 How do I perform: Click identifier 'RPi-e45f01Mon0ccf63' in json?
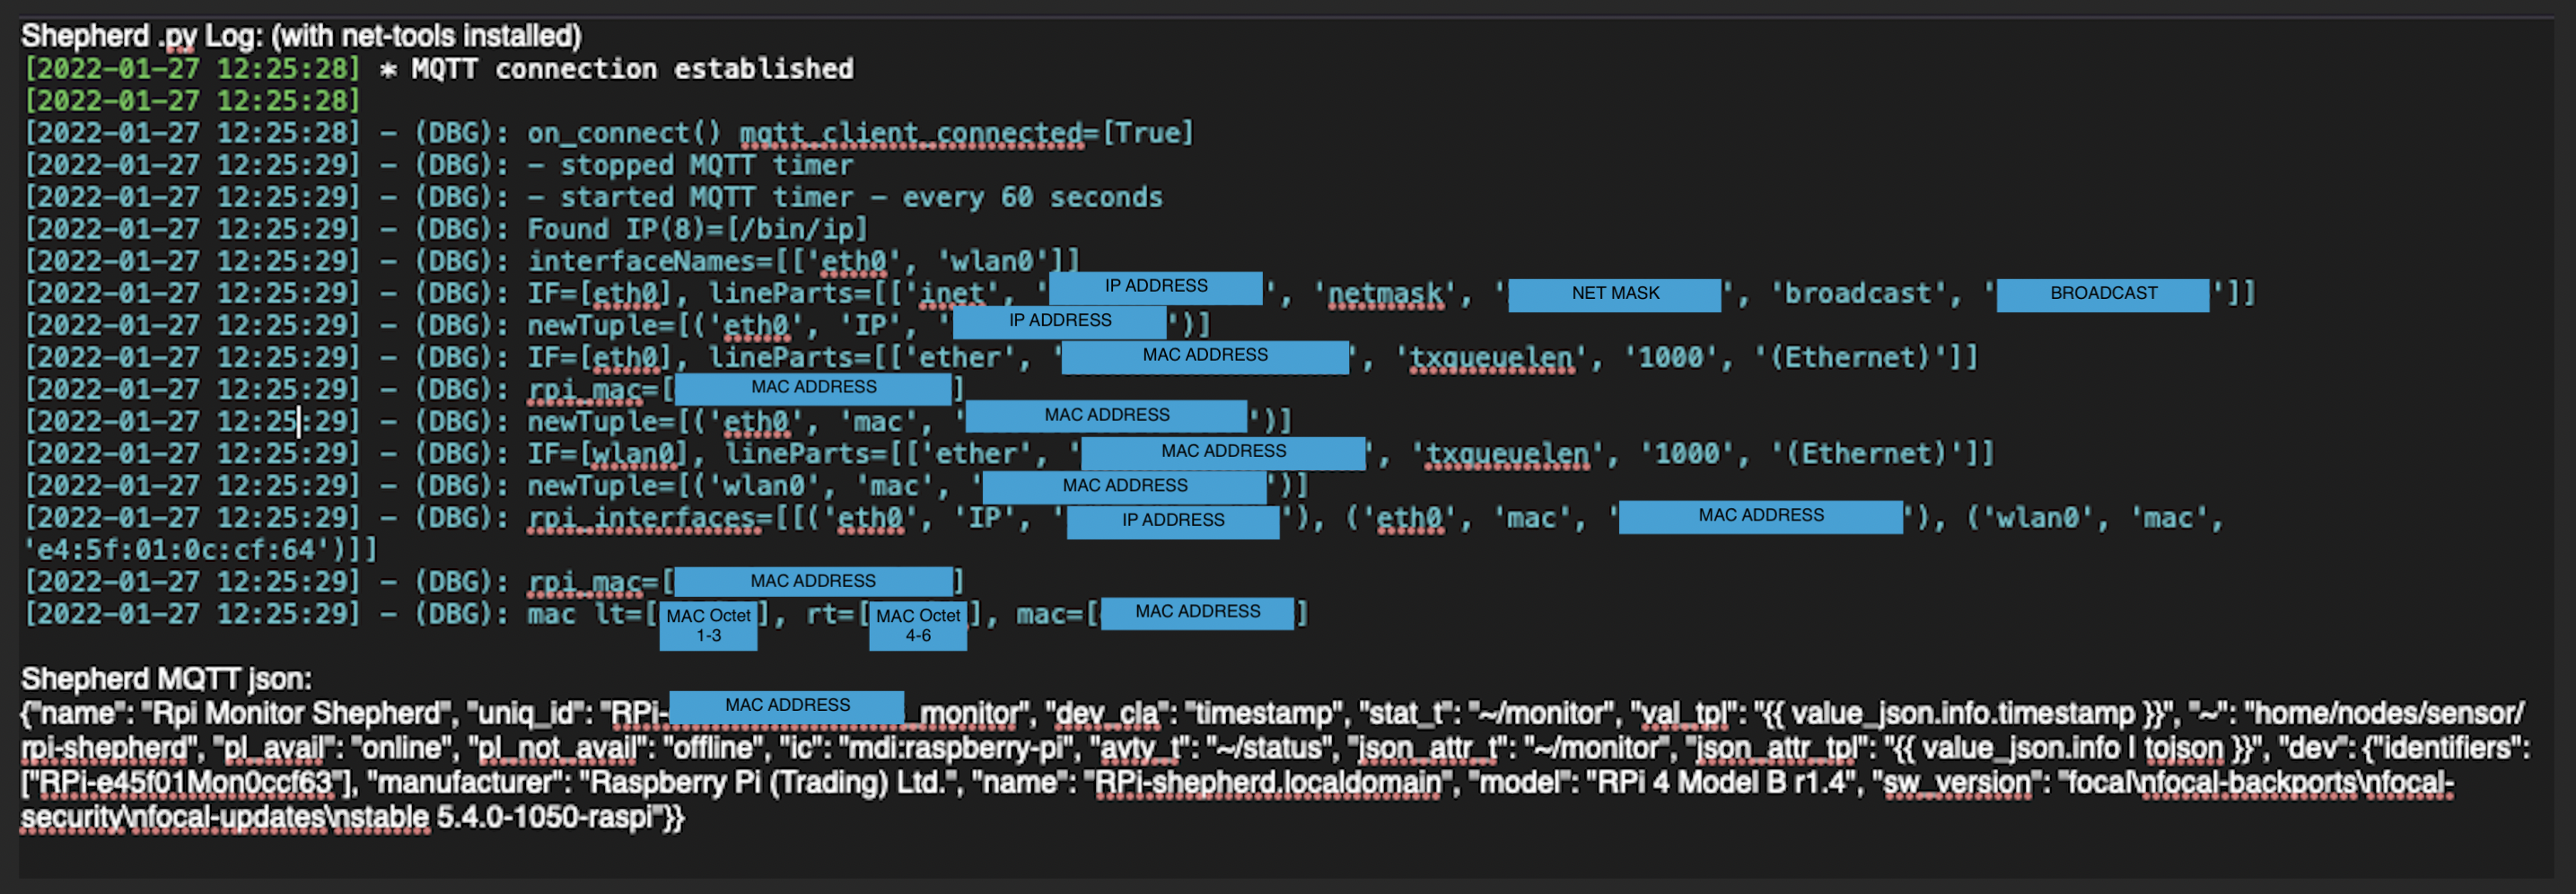coord(188,782)
